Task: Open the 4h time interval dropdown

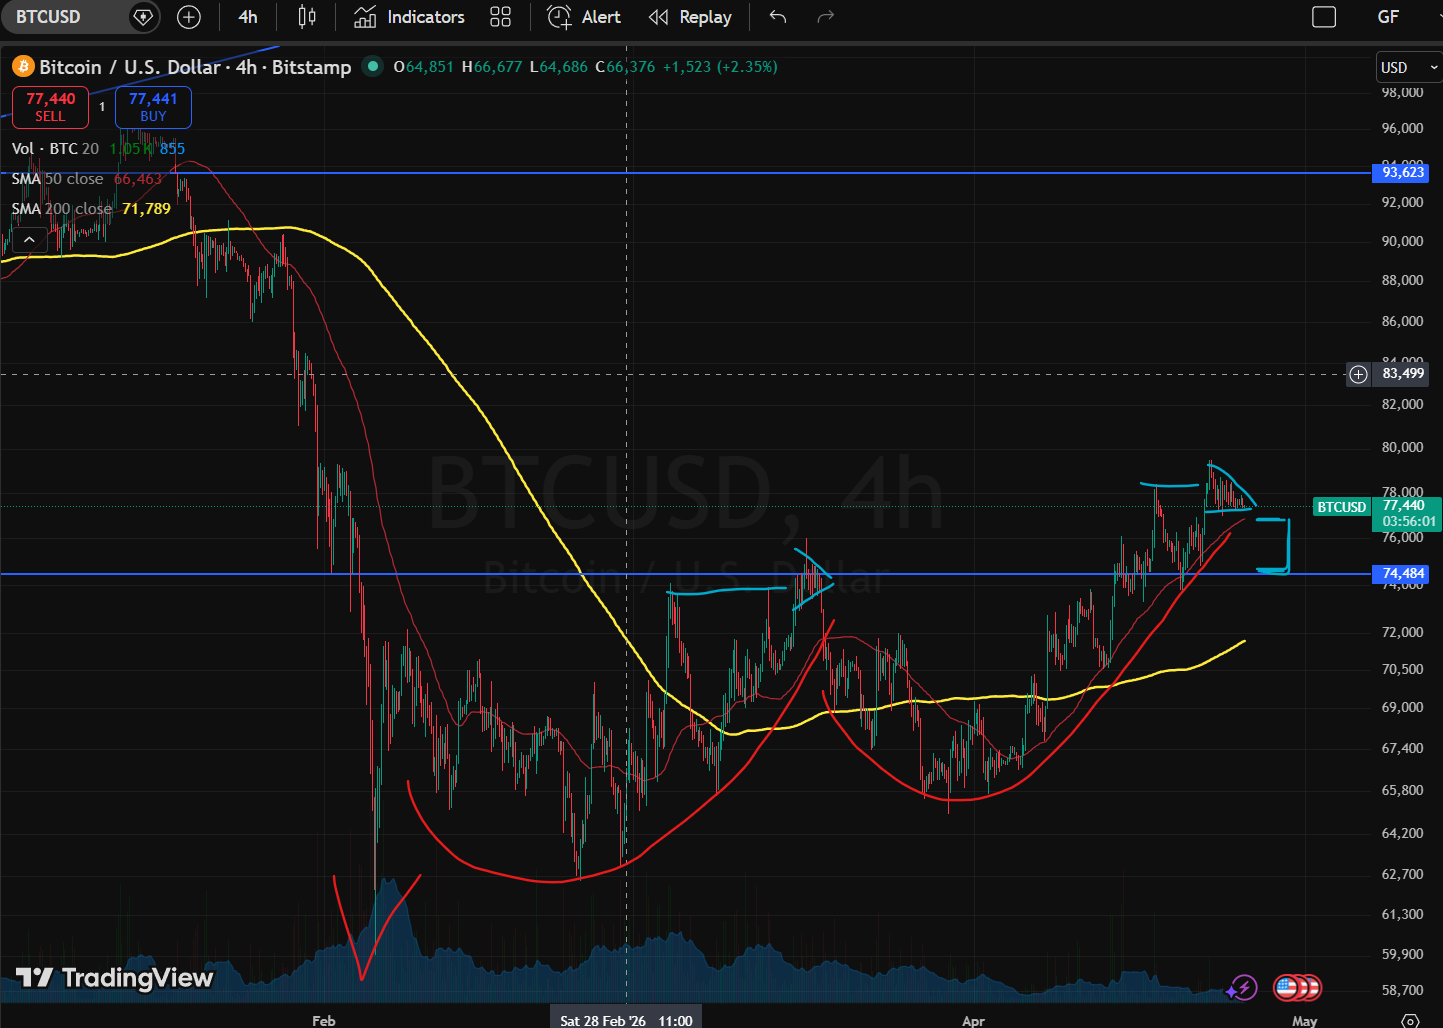Action: coord(248,17)
